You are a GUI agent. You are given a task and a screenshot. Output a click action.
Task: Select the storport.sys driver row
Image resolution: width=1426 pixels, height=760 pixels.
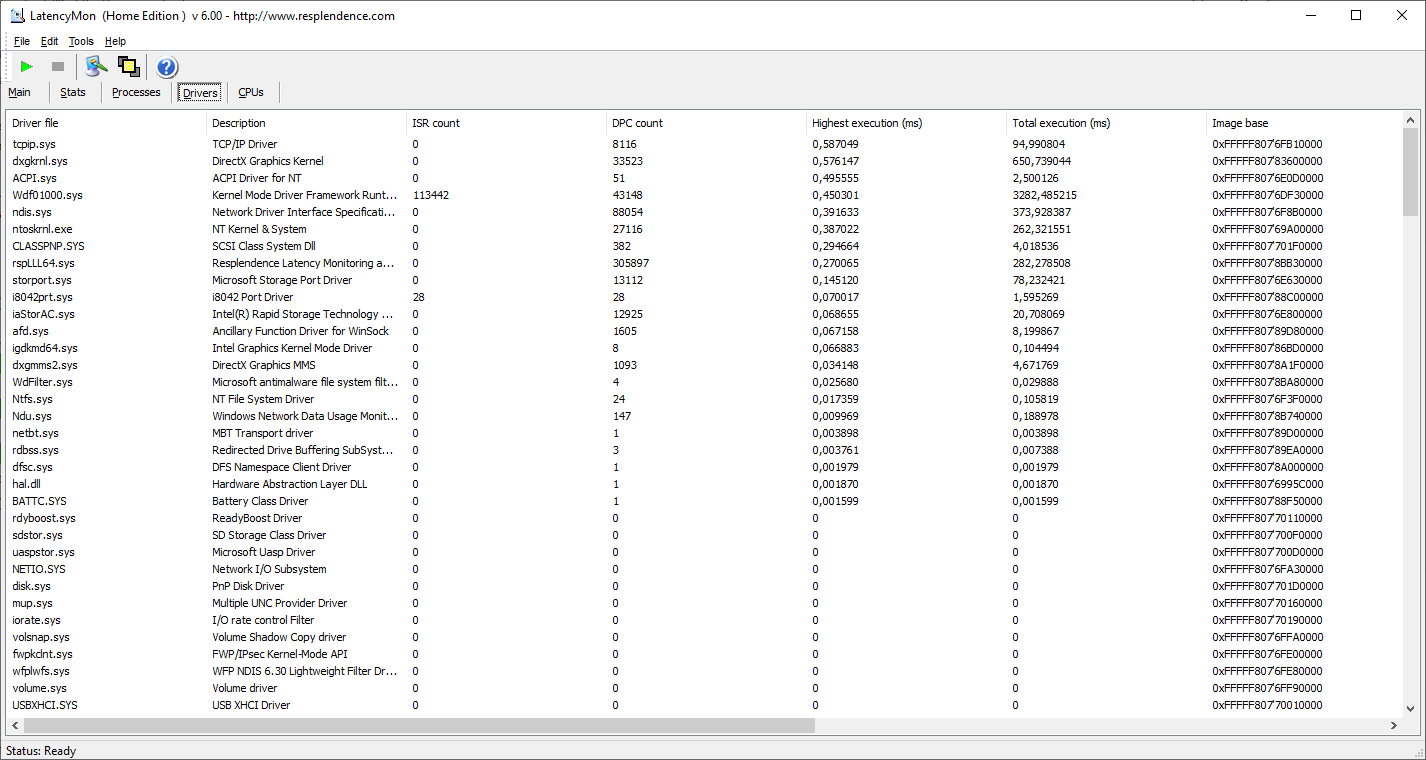[x=705, y=280]
